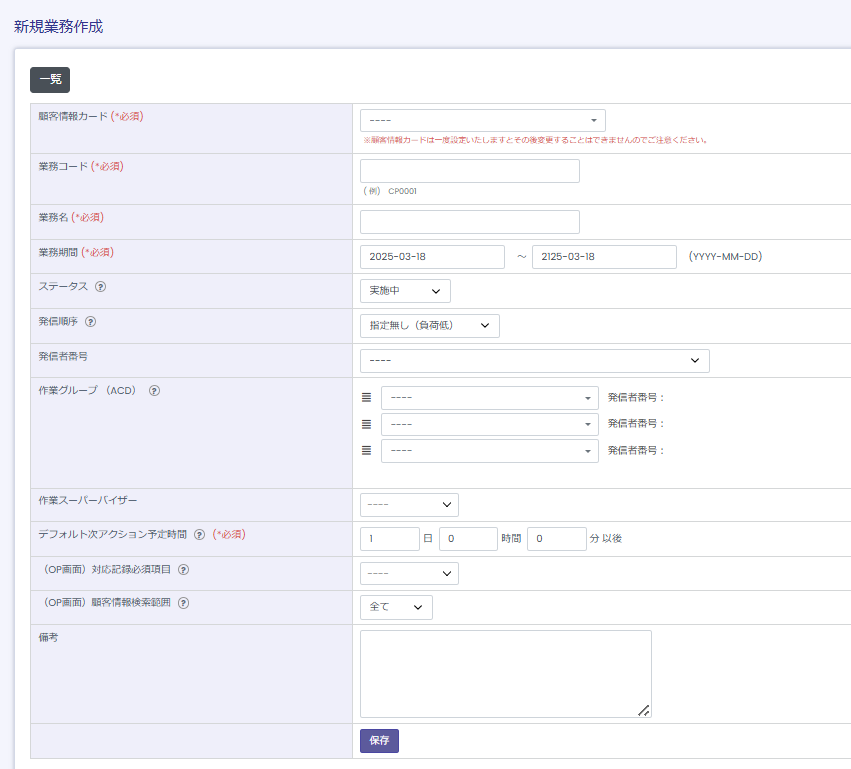The image size is (851, 769).
Task: Click the third 作業グループ row drag handle
Action: (366, 451)
